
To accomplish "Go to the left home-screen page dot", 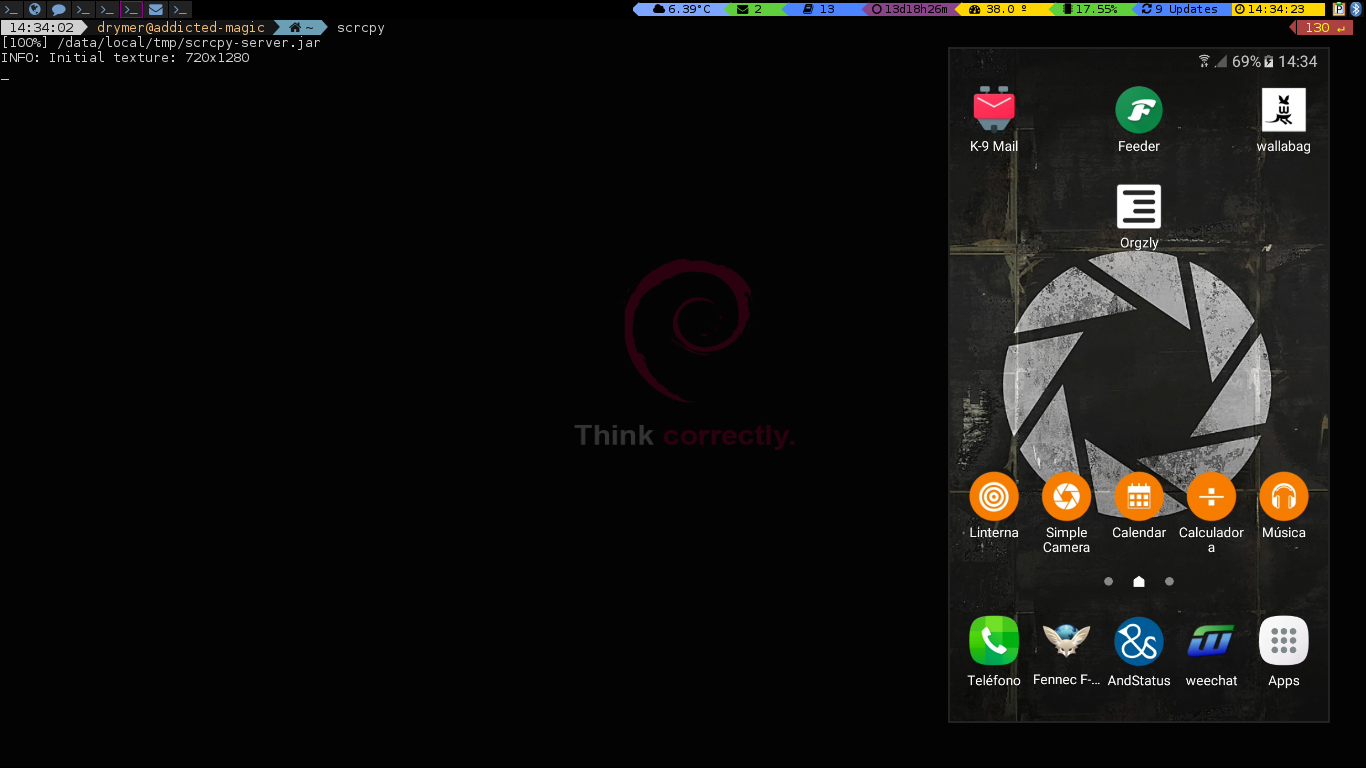I will [1108, 581].
